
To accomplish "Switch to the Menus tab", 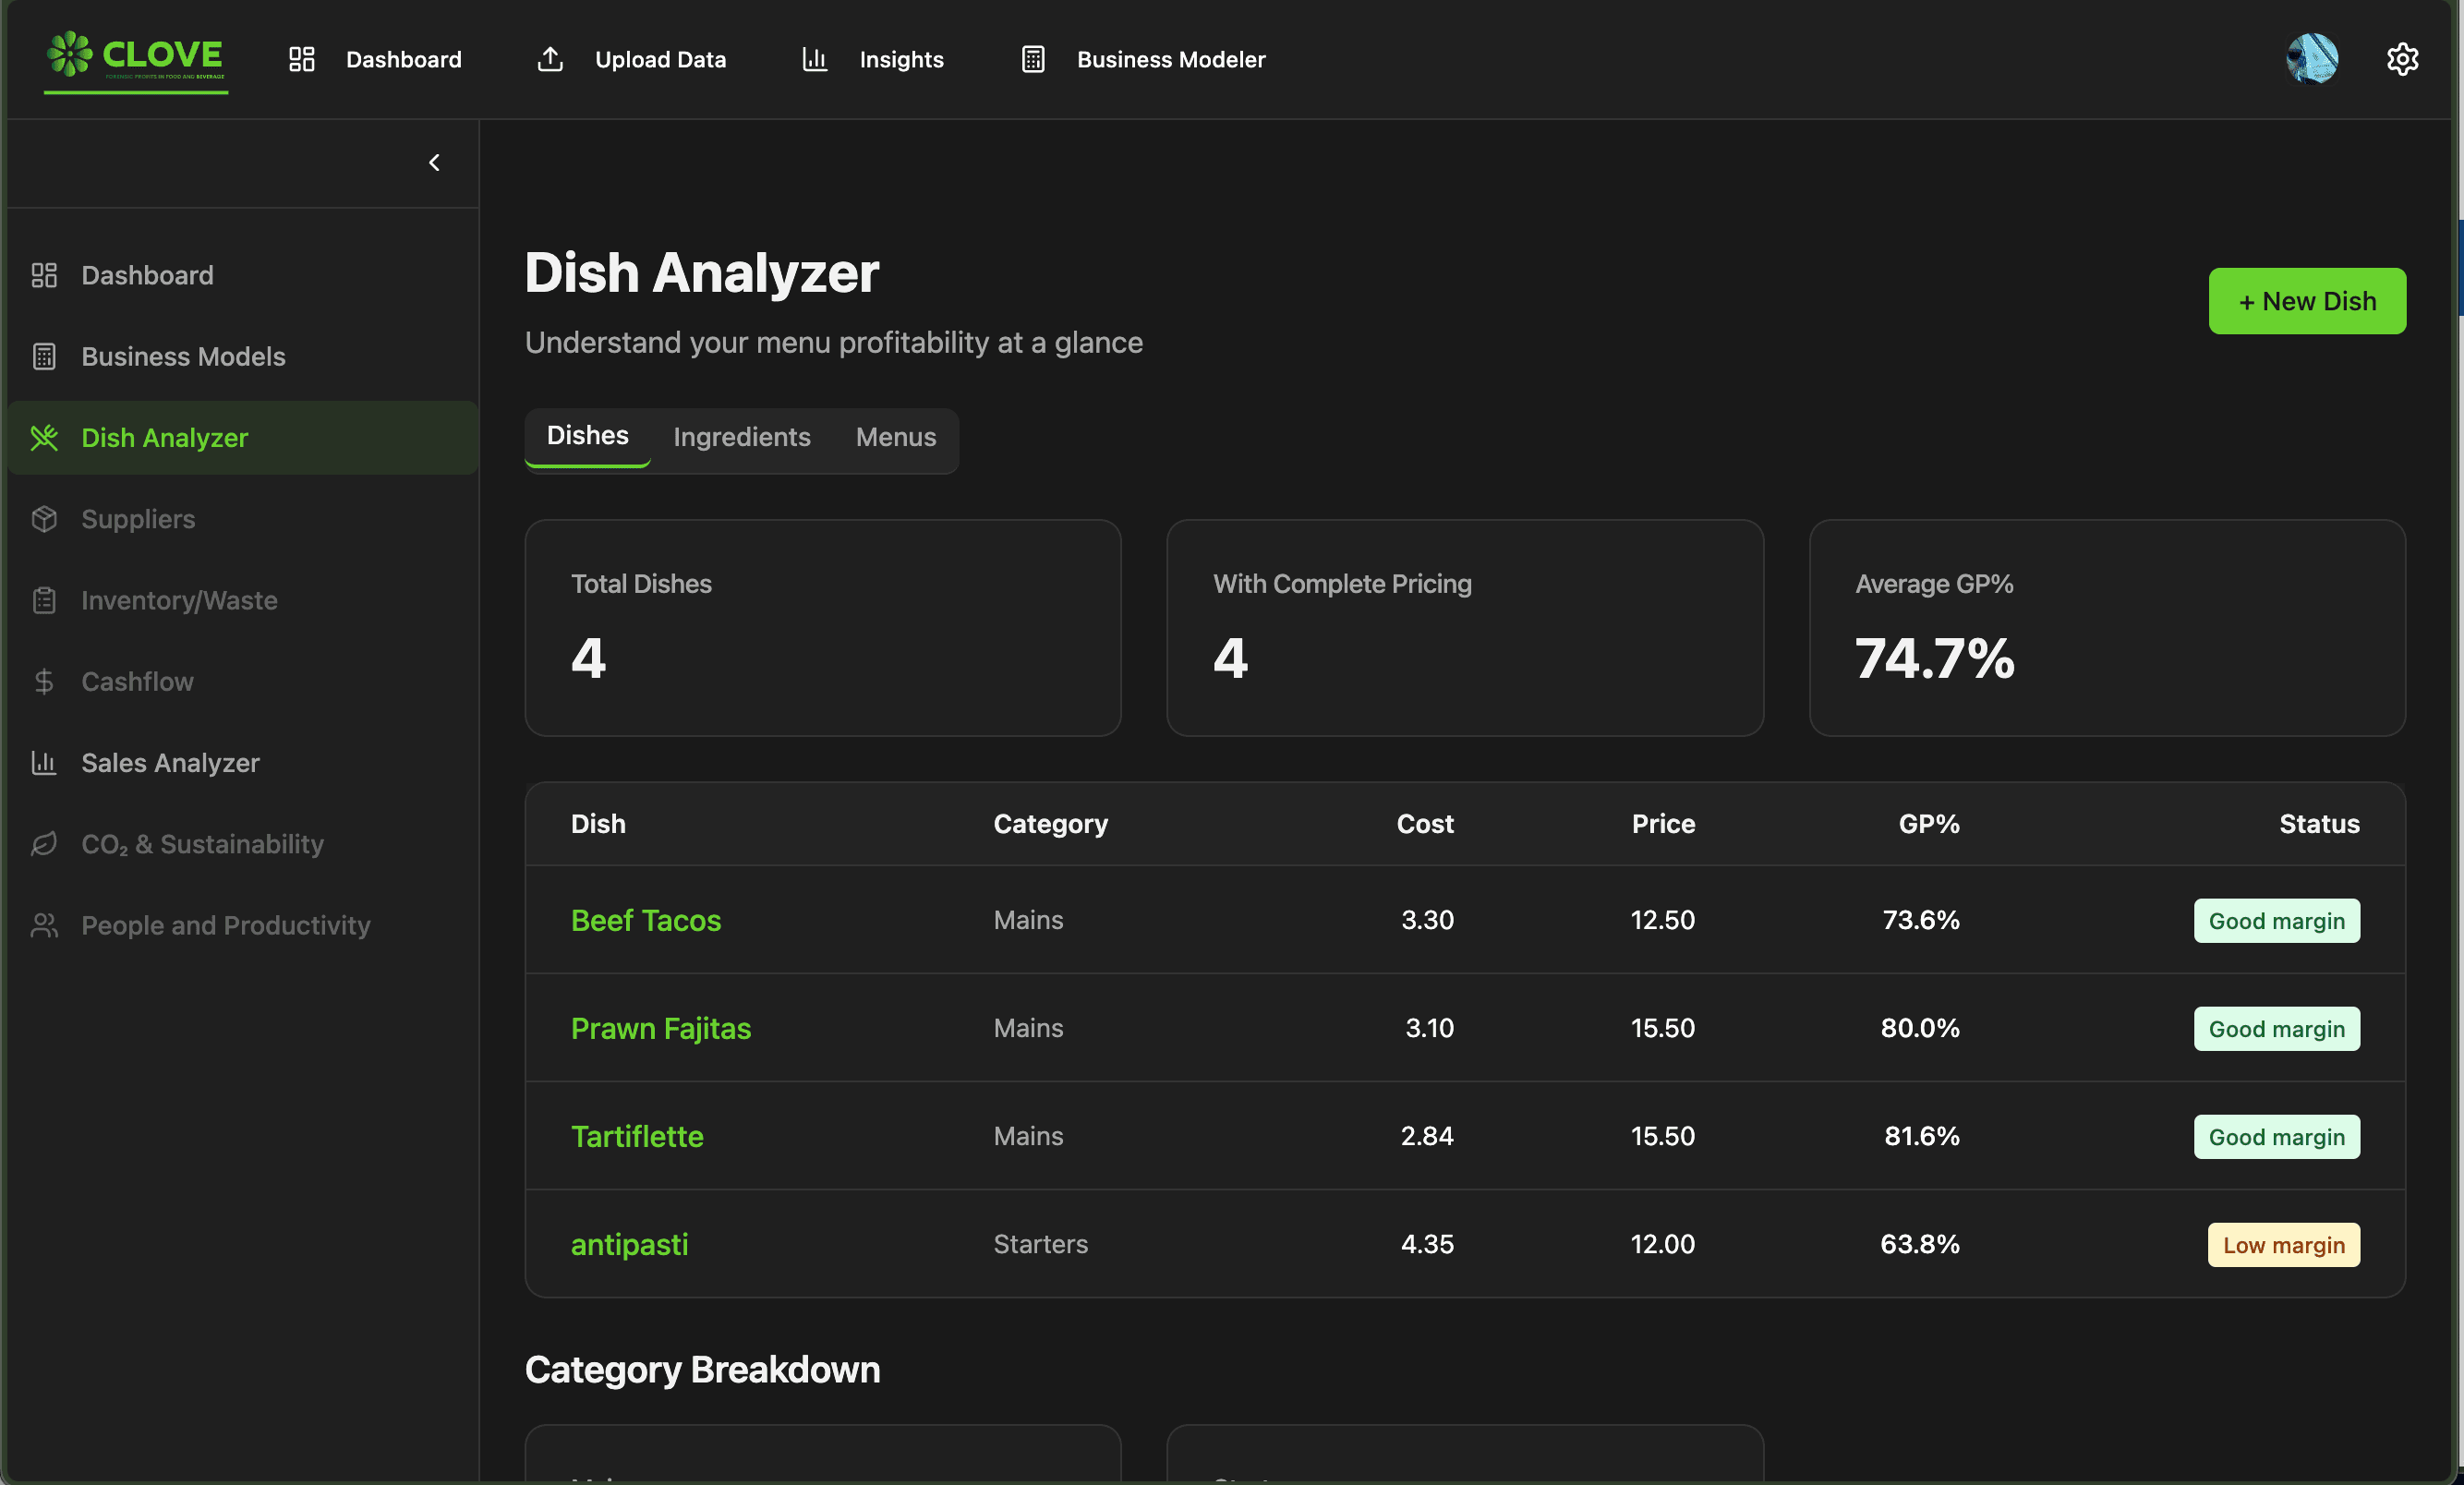I will click(x=895, y=437).
